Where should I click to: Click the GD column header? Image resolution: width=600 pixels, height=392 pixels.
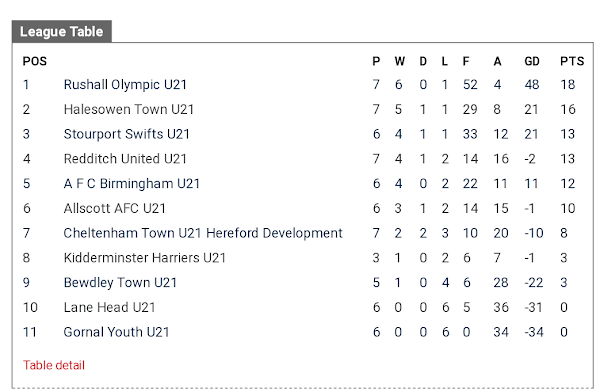[532, 61]
